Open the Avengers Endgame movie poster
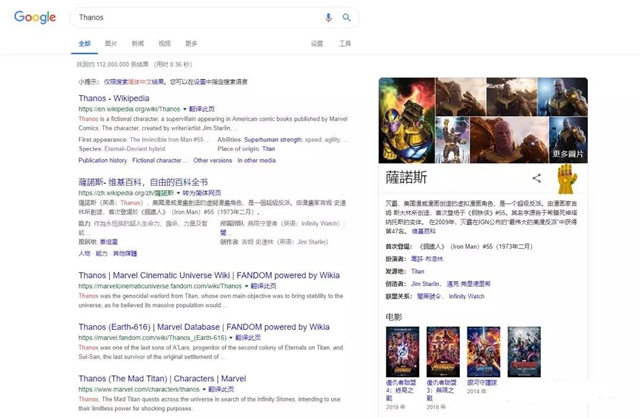 (402, 351)
